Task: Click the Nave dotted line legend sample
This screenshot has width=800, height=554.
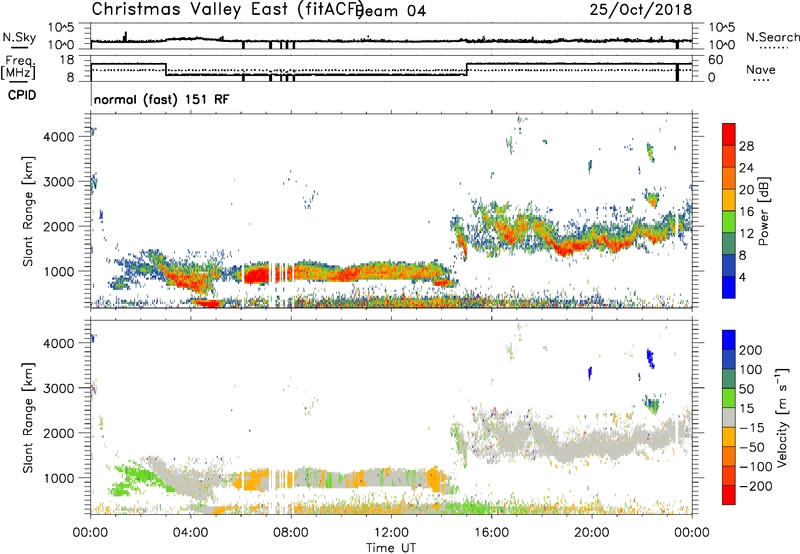Action: 761,80
